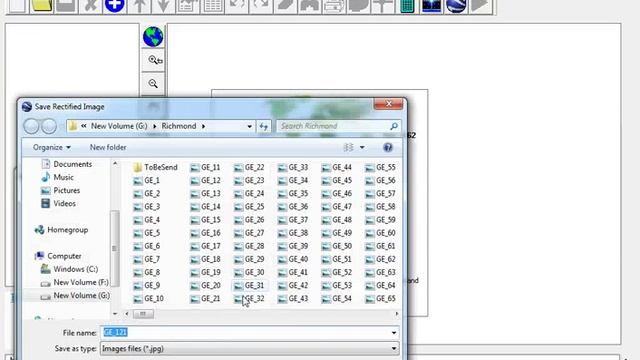640x360 pixels.
Task: Click the printer toolbar icon
Action: 334,6
